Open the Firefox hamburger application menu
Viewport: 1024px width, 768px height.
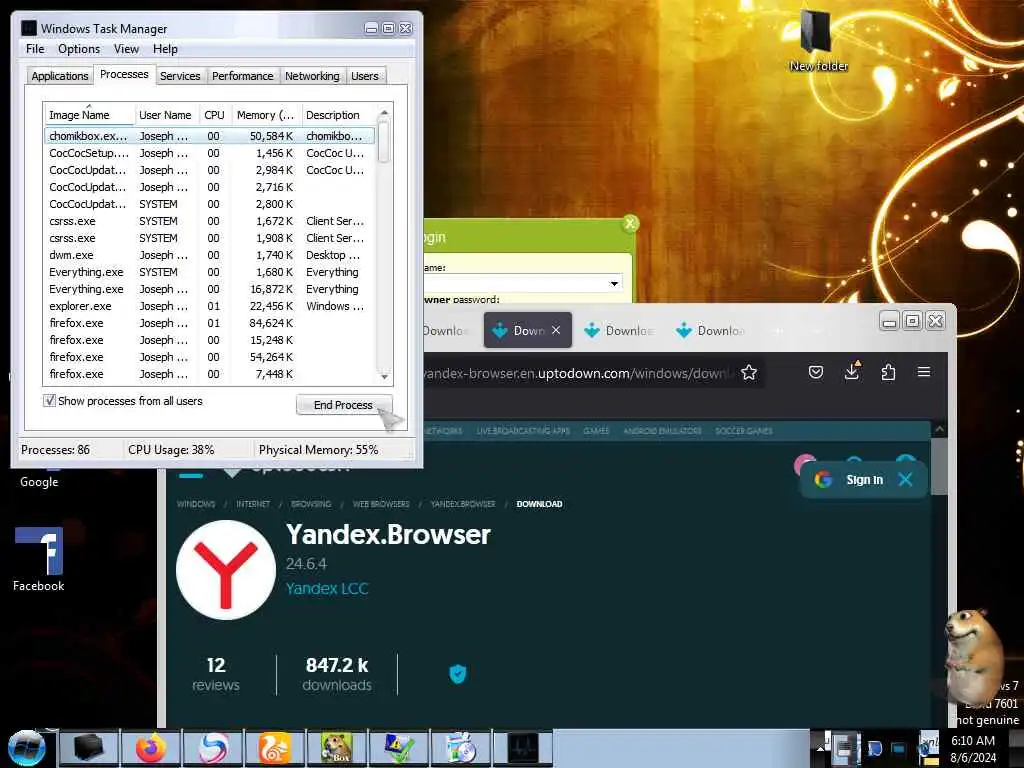pos(923,372)
